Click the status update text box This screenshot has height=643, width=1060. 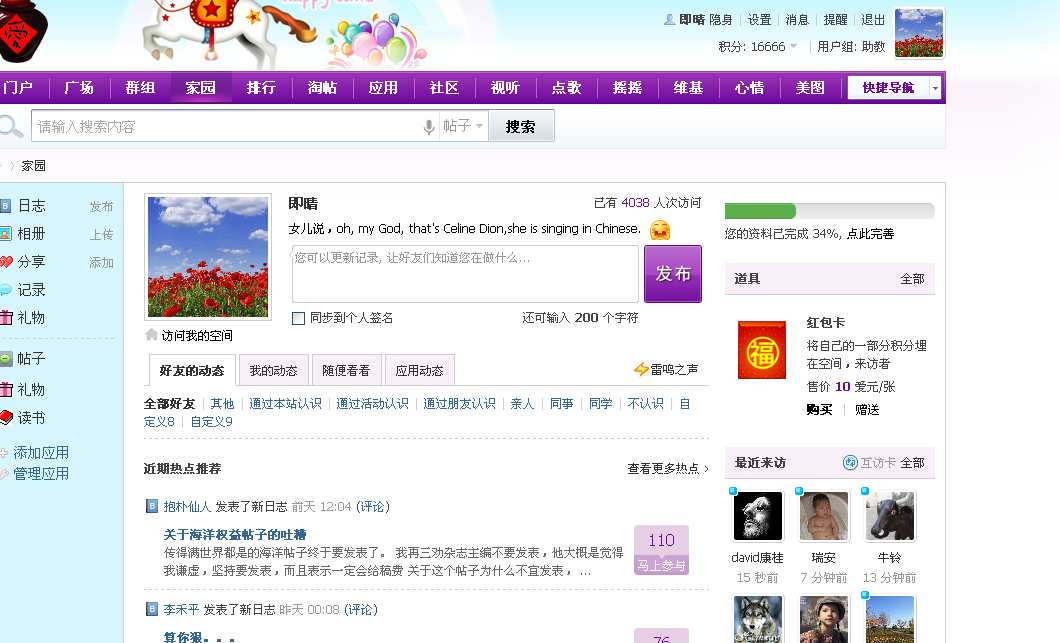pyautogui.click(x=465, y=274)
